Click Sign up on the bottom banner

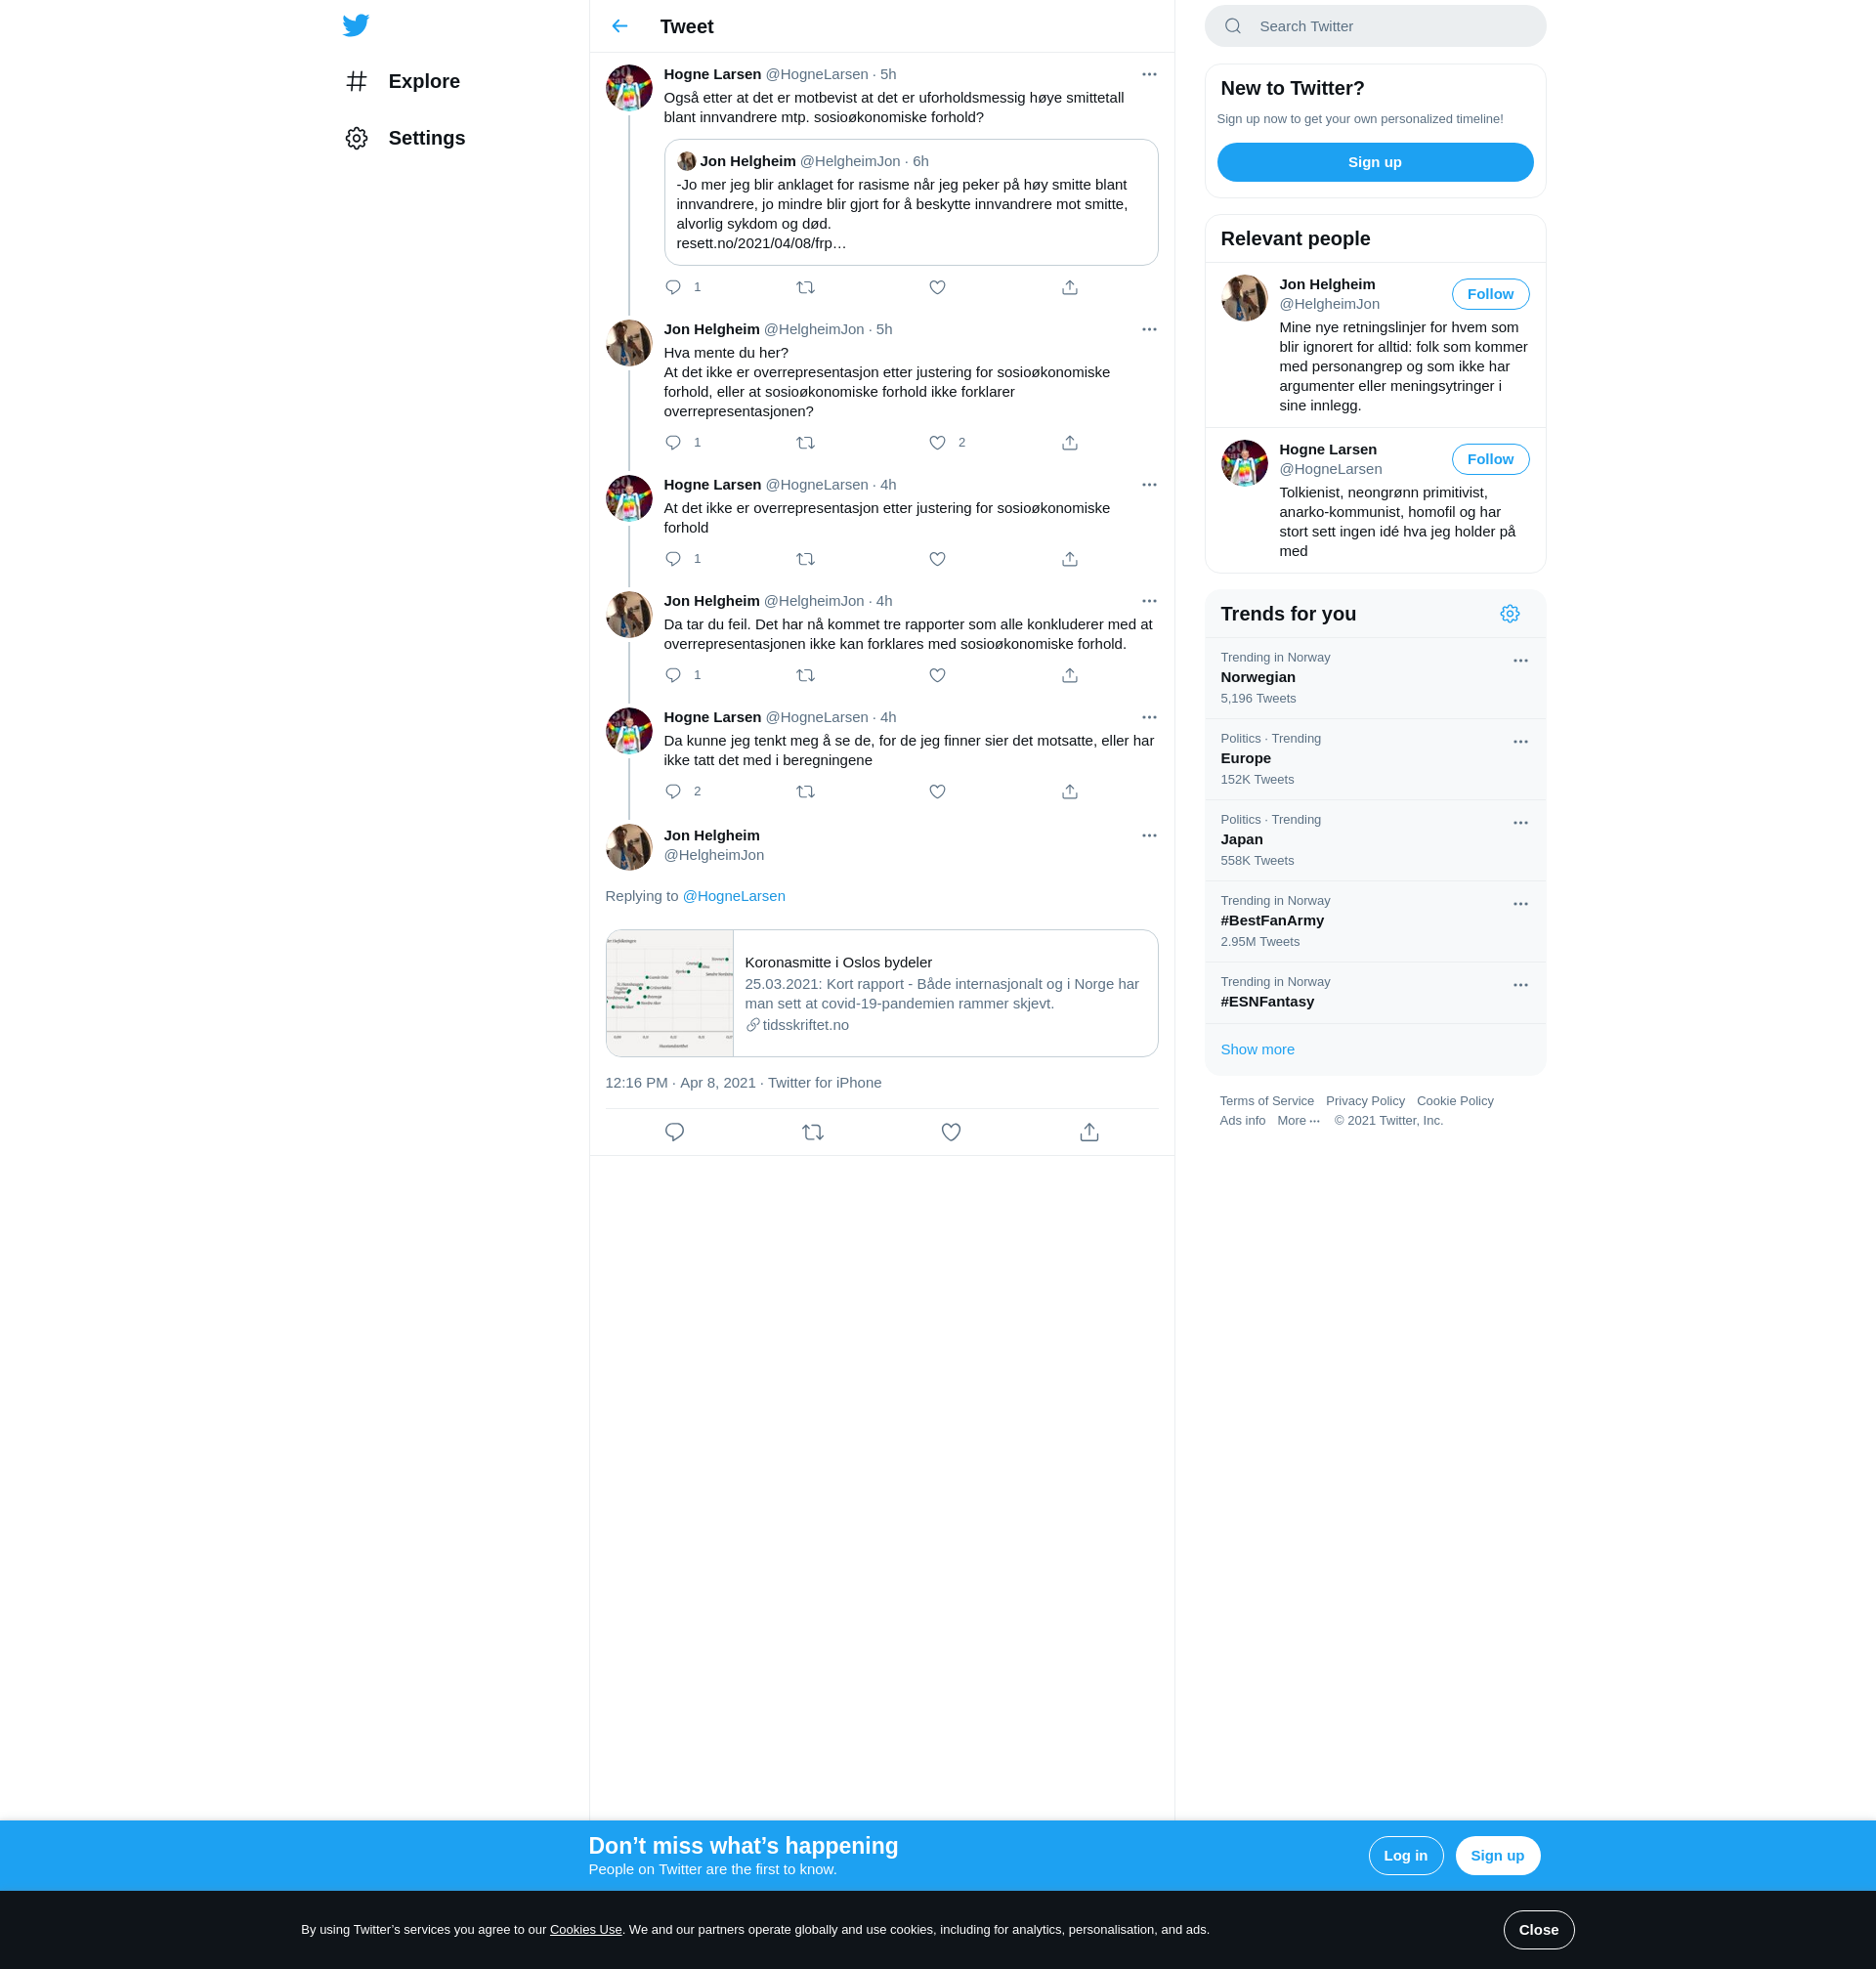coord(1497,1856)
